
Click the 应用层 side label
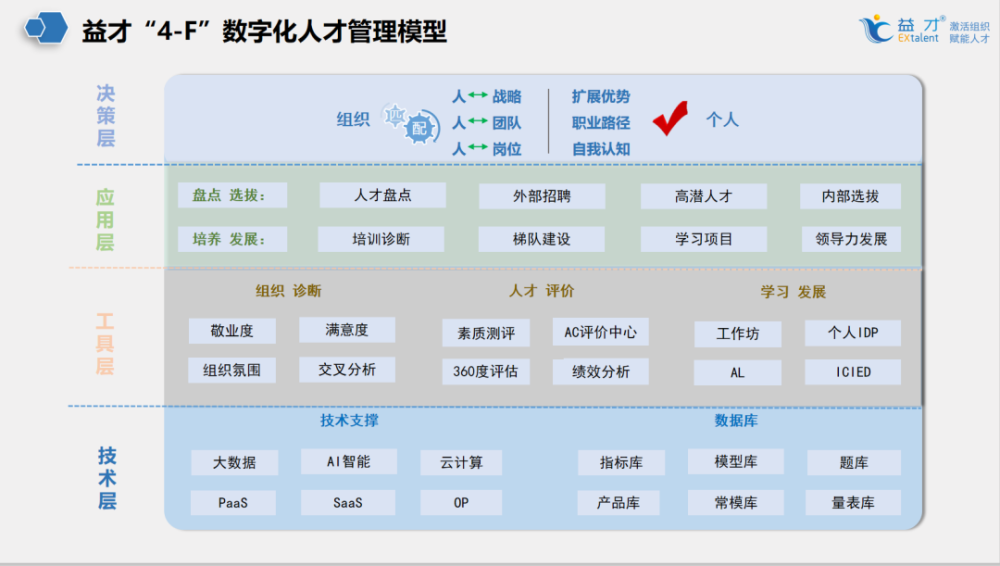coord(105,220)
